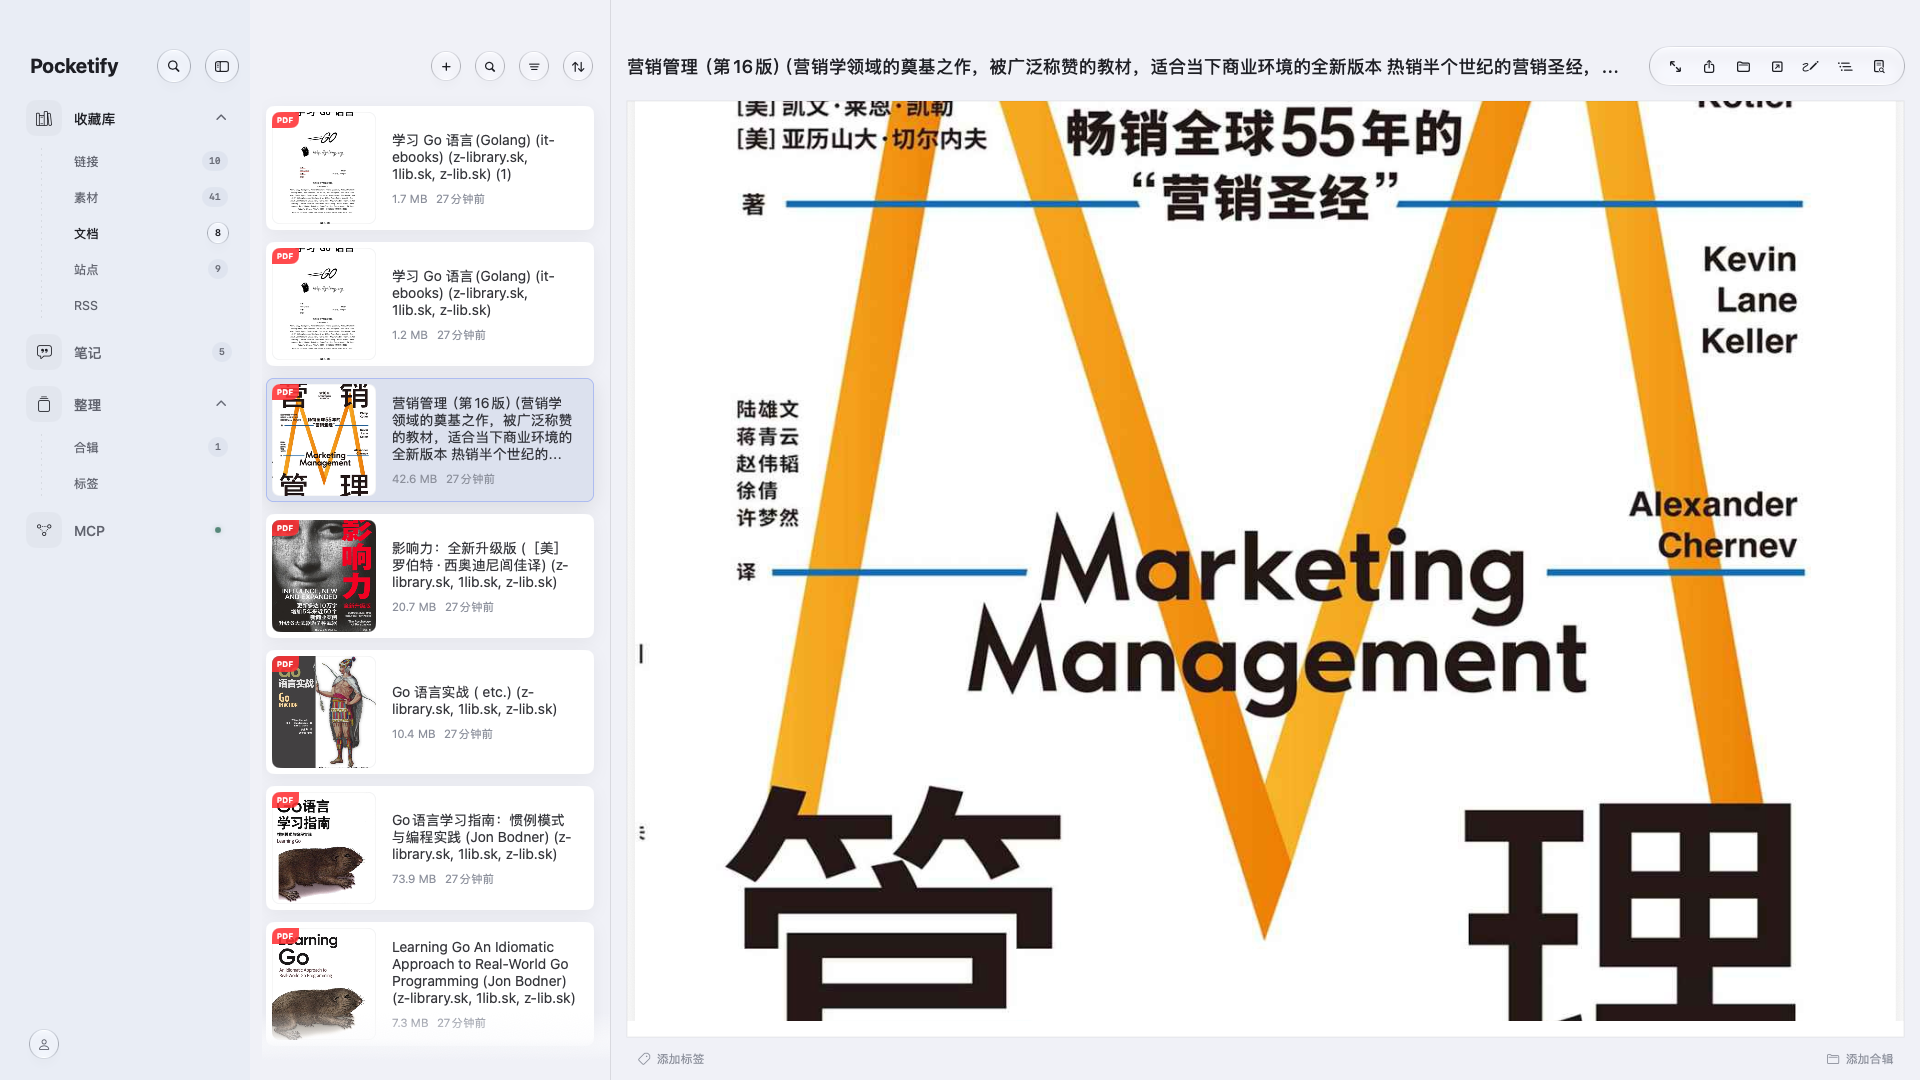This screenshot has height=1080, width=1920.
Task: Open search in the document list toolbar
Action: (x=490, y=66)
